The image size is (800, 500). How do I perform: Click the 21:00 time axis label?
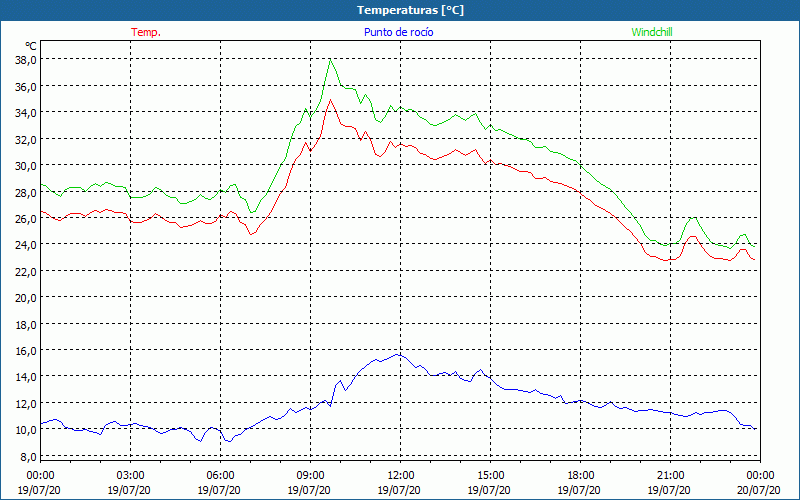tap(670, 476)
